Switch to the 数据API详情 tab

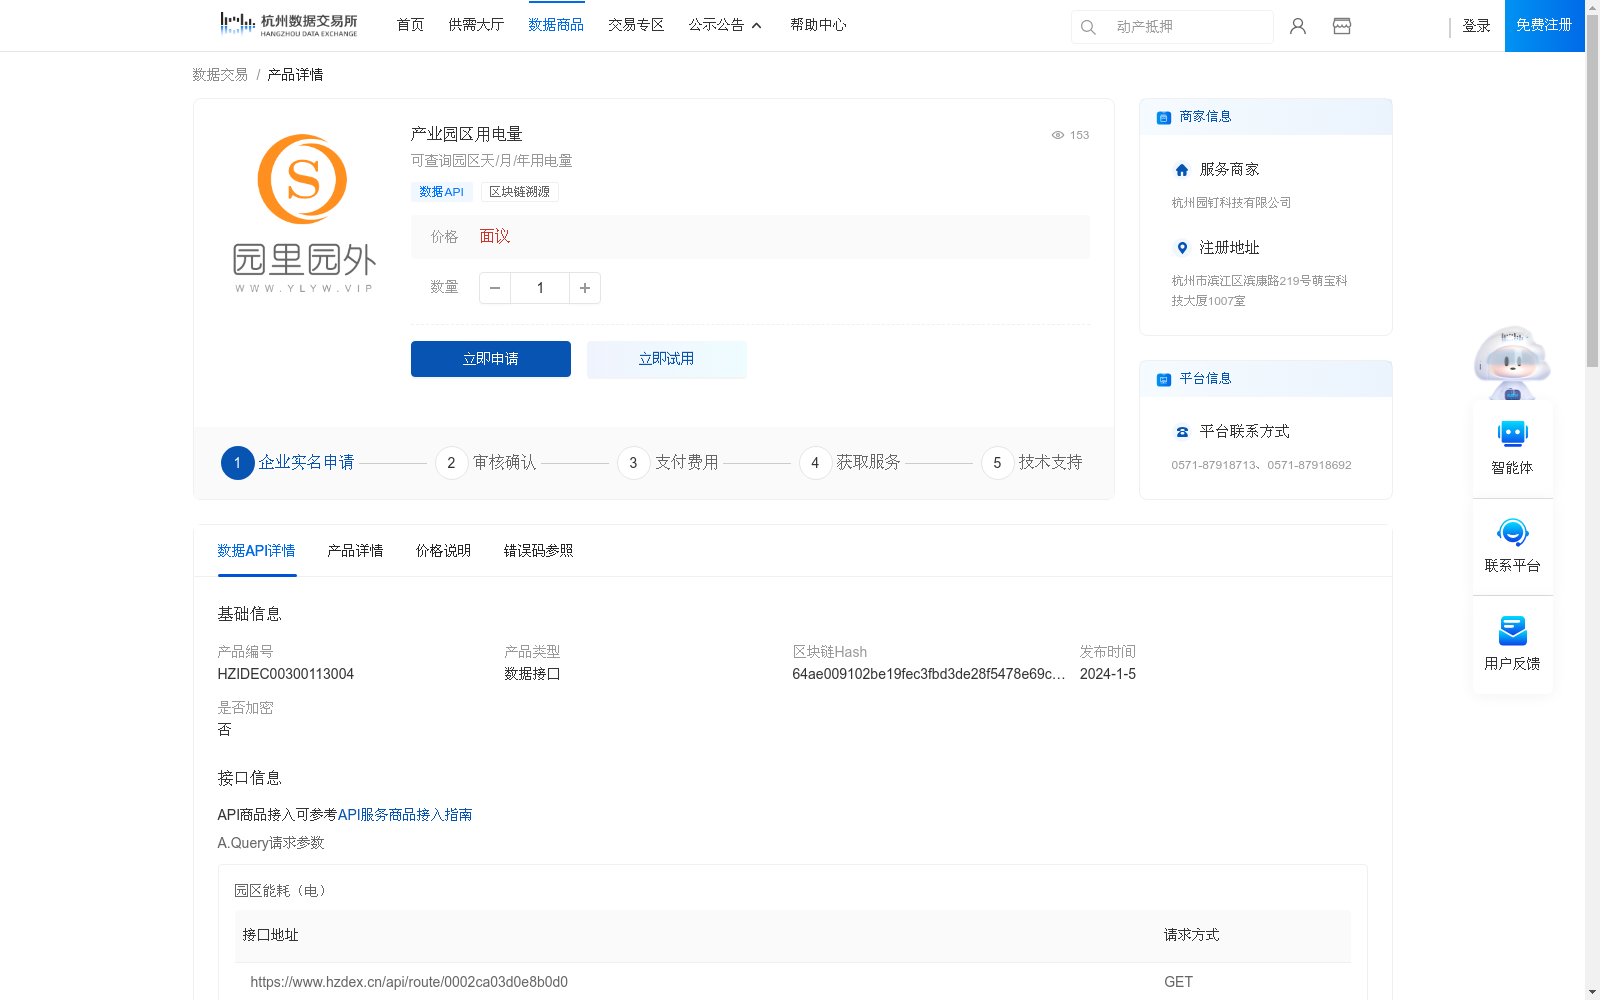[256, 551]
